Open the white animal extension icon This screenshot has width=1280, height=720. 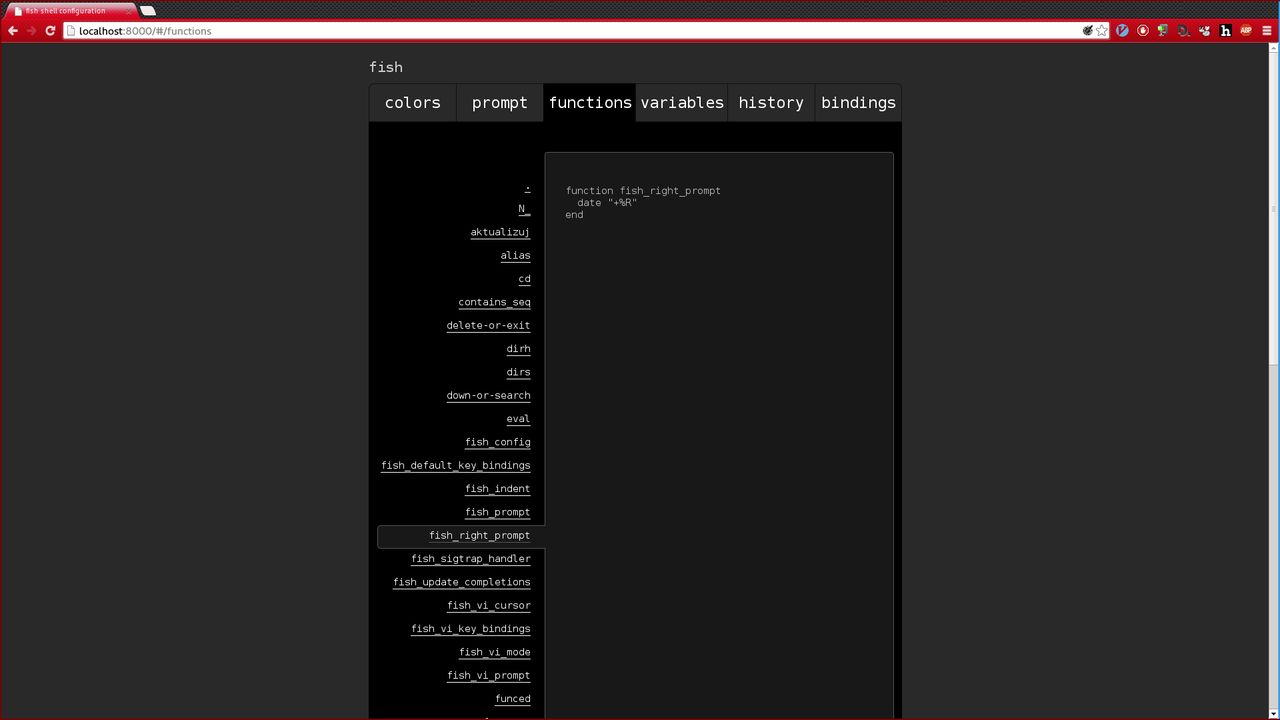click(x=1204, y=31)
